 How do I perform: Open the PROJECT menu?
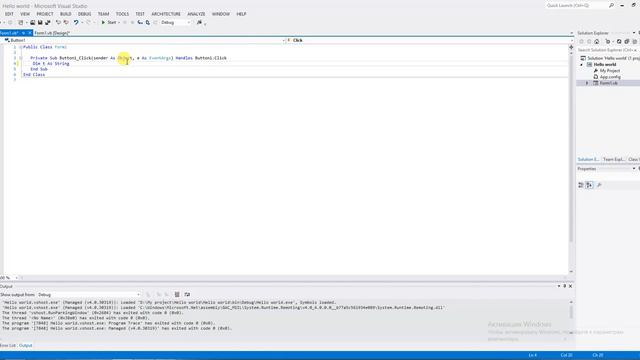(x=45, y=14)
